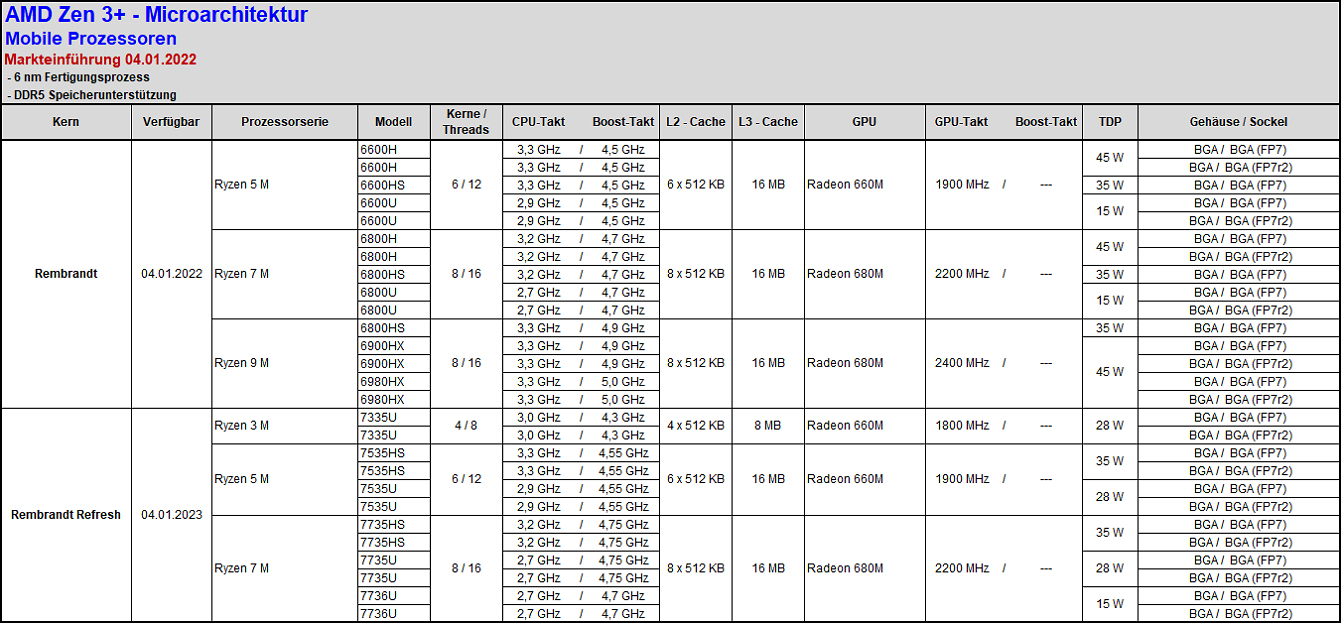Click the 'Prozessorserie' column header

[285, 122]
